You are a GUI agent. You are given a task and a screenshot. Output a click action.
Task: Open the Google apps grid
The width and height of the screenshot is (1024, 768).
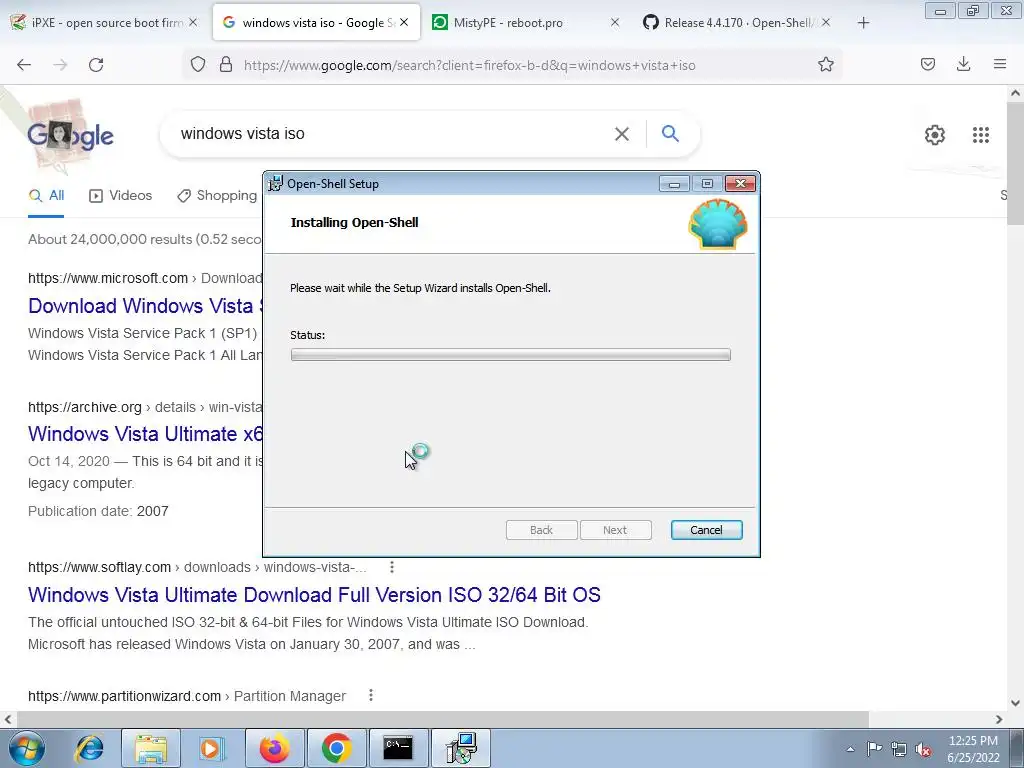tap(981, 135)
